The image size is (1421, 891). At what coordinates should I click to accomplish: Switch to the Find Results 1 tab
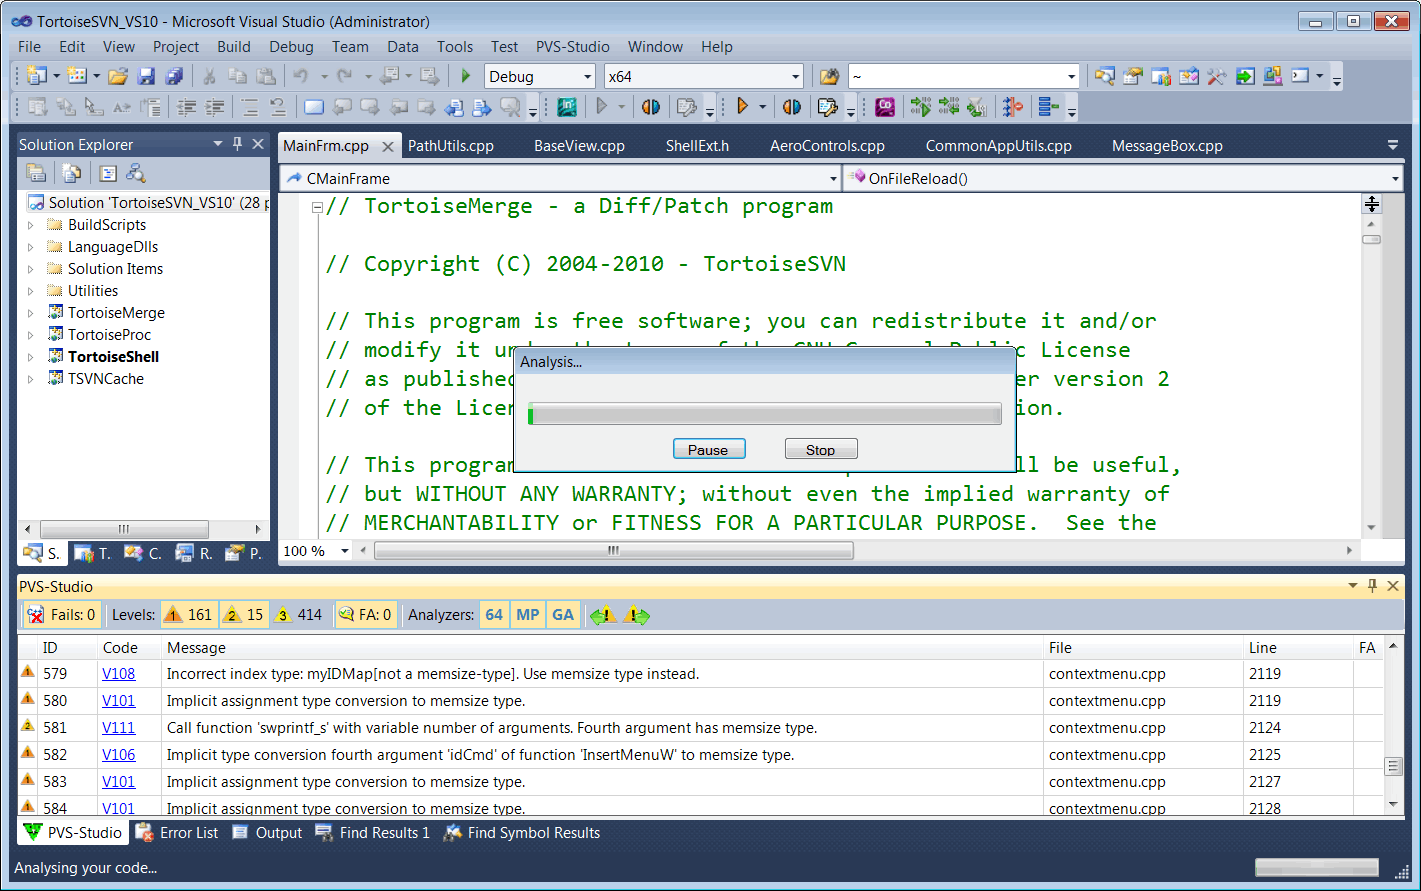coord(372,832)
